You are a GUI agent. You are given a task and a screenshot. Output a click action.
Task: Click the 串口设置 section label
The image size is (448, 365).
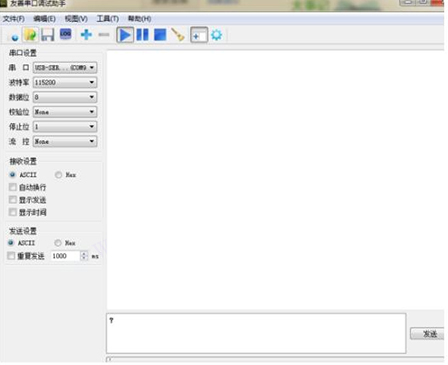(23, 53)
